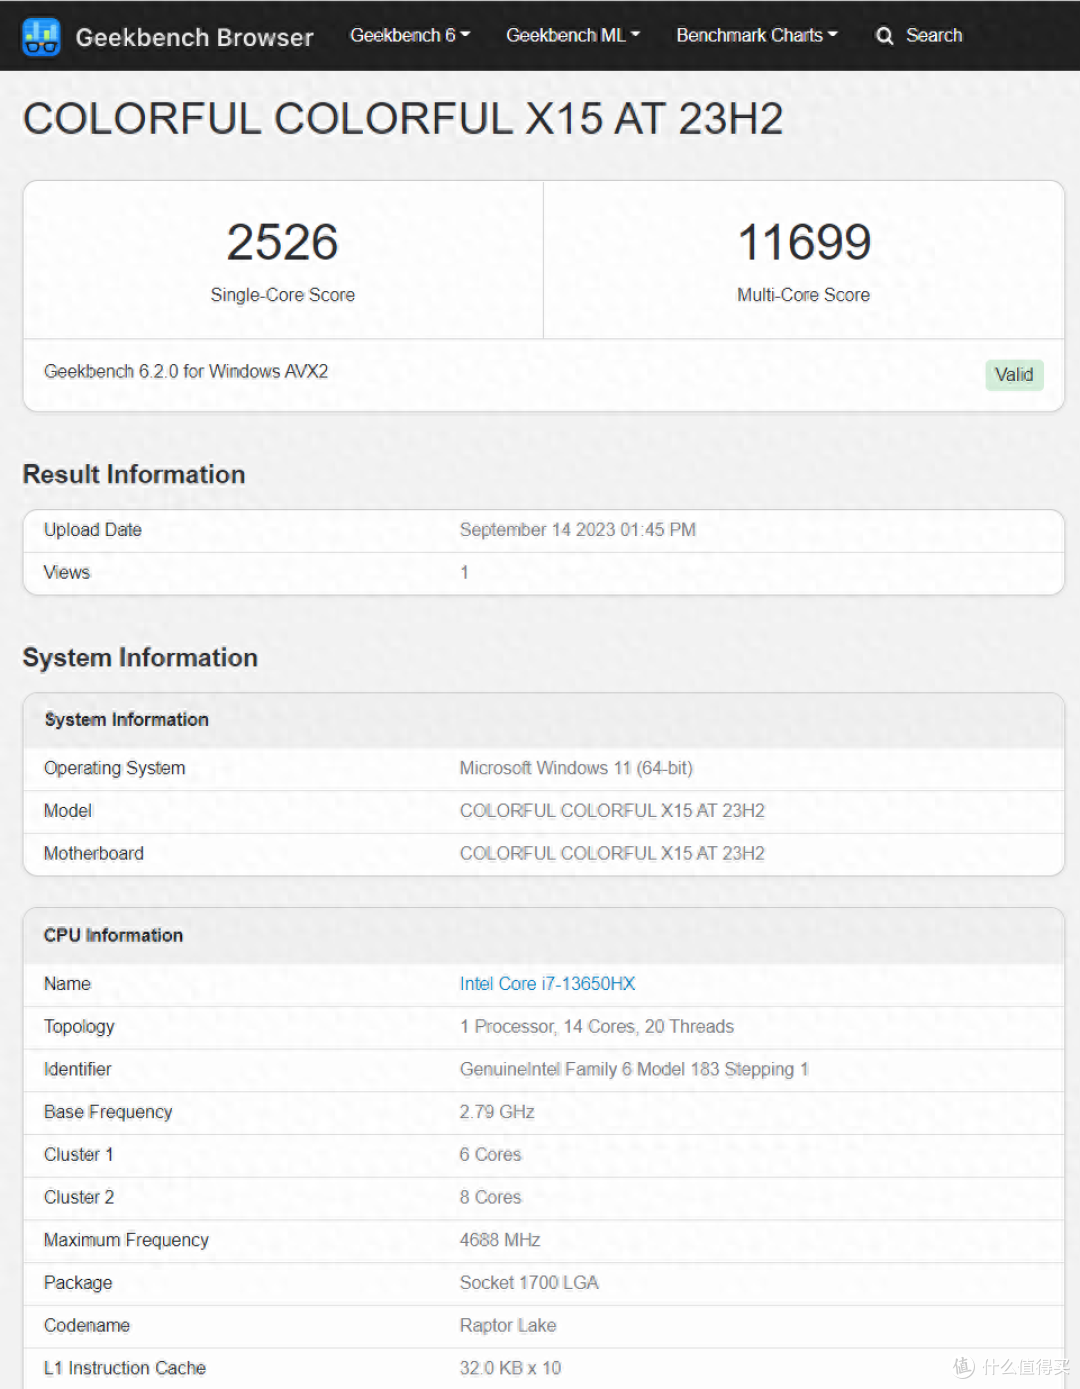Viewport: 1080px width, 1389px height.
Task: Select the '6 Cores' value
Action: [x=491, y=1155]
